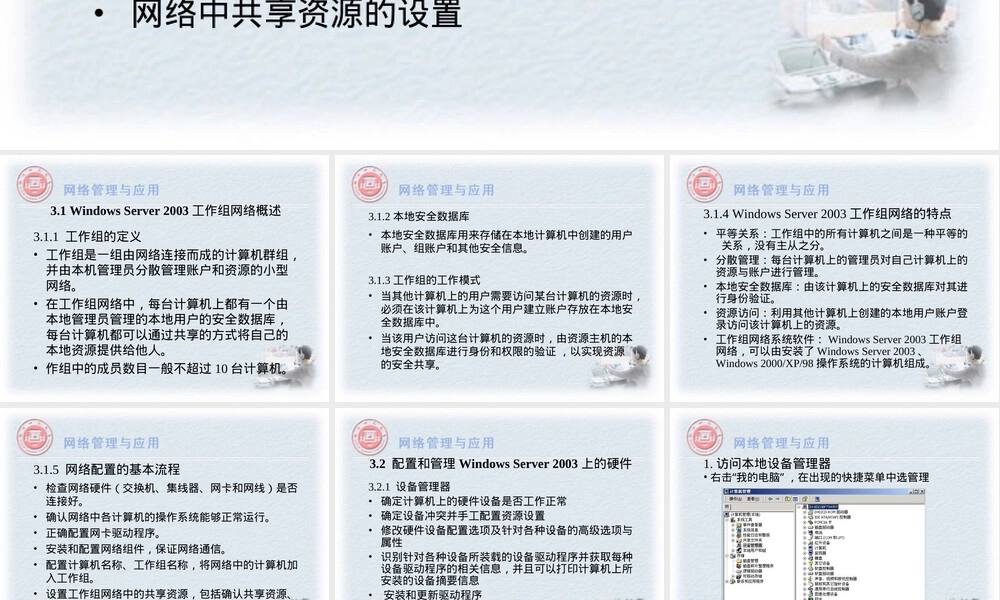
Task: Click heading "3.1 Windows Server 2003 工作组网络概述"
Action: coord(166,211)
